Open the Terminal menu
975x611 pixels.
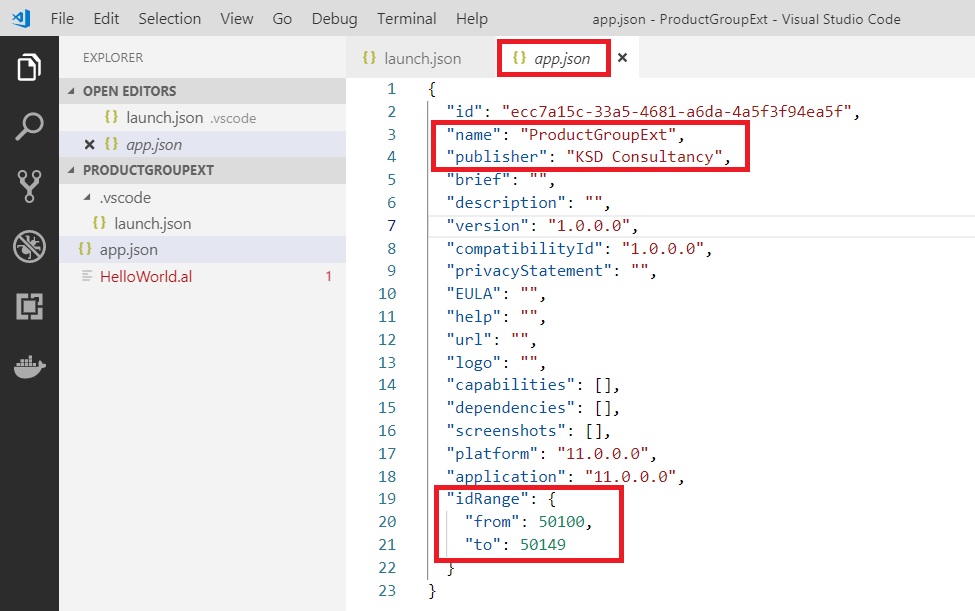point(406,19)
